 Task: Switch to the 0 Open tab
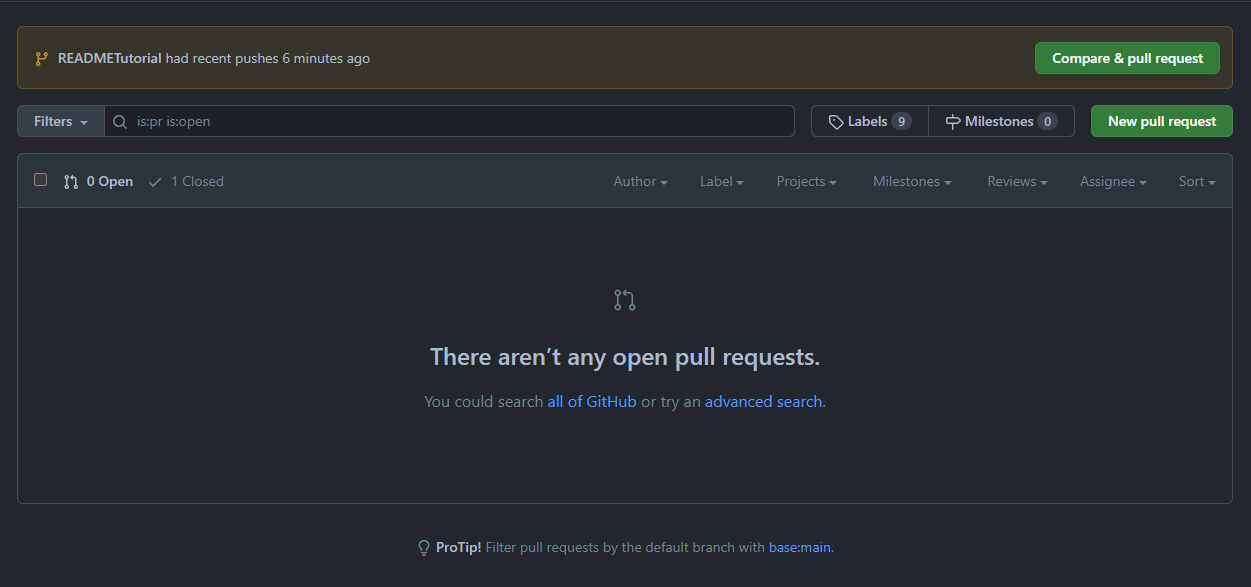coord(108,181)
